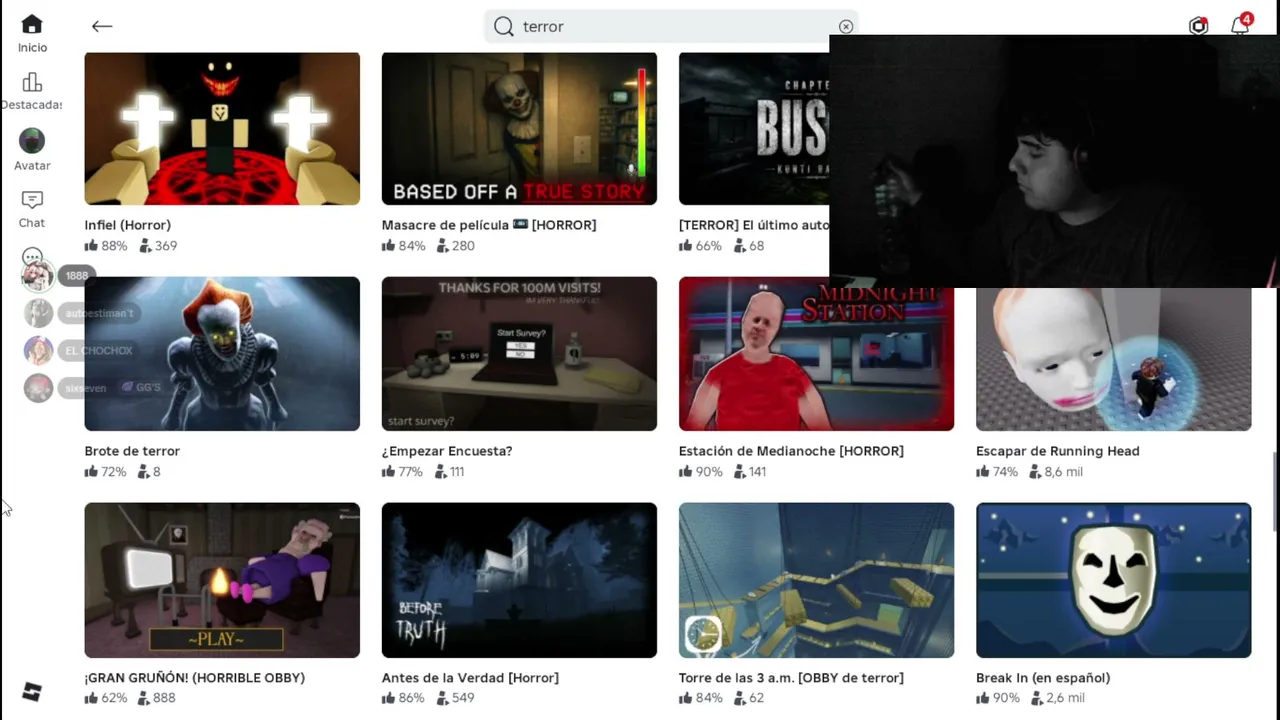Click 'Masacre de película [HORROR]' title
1280x720 pixels.
[x=489, y=225]
